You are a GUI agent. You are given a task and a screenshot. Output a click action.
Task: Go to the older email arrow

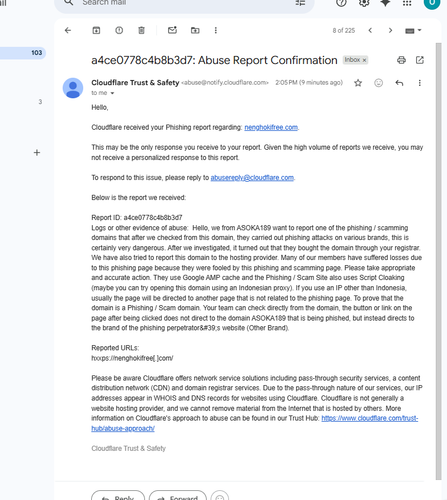[x=390, y=30]
